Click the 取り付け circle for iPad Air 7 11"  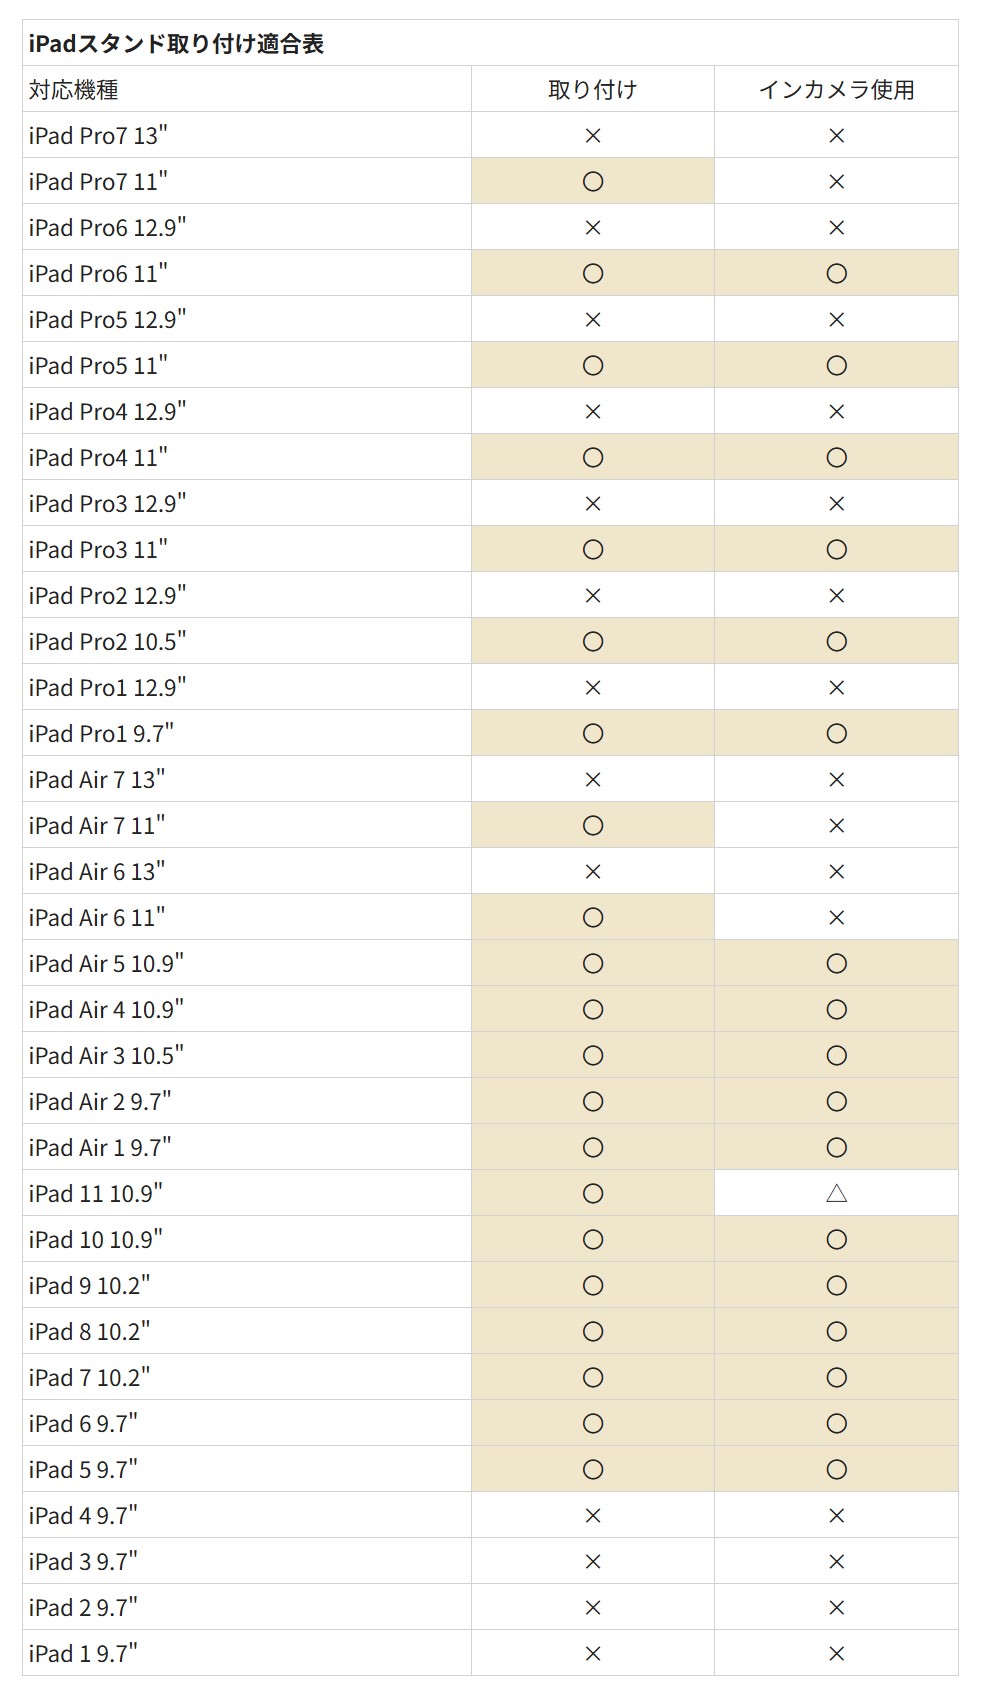(x=593, y=825)
